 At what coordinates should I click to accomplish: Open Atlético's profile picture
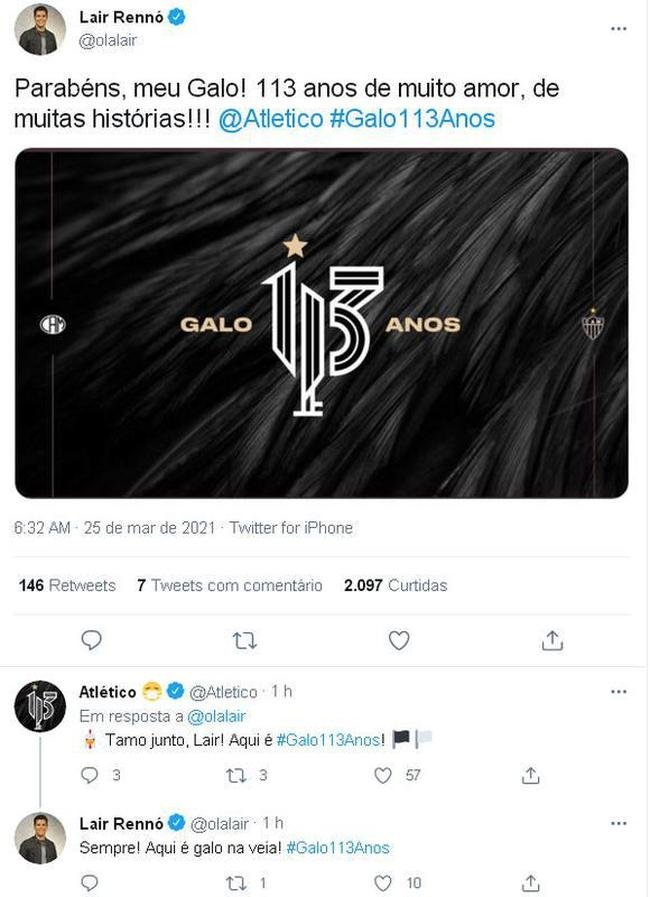(x=40, y=699)
